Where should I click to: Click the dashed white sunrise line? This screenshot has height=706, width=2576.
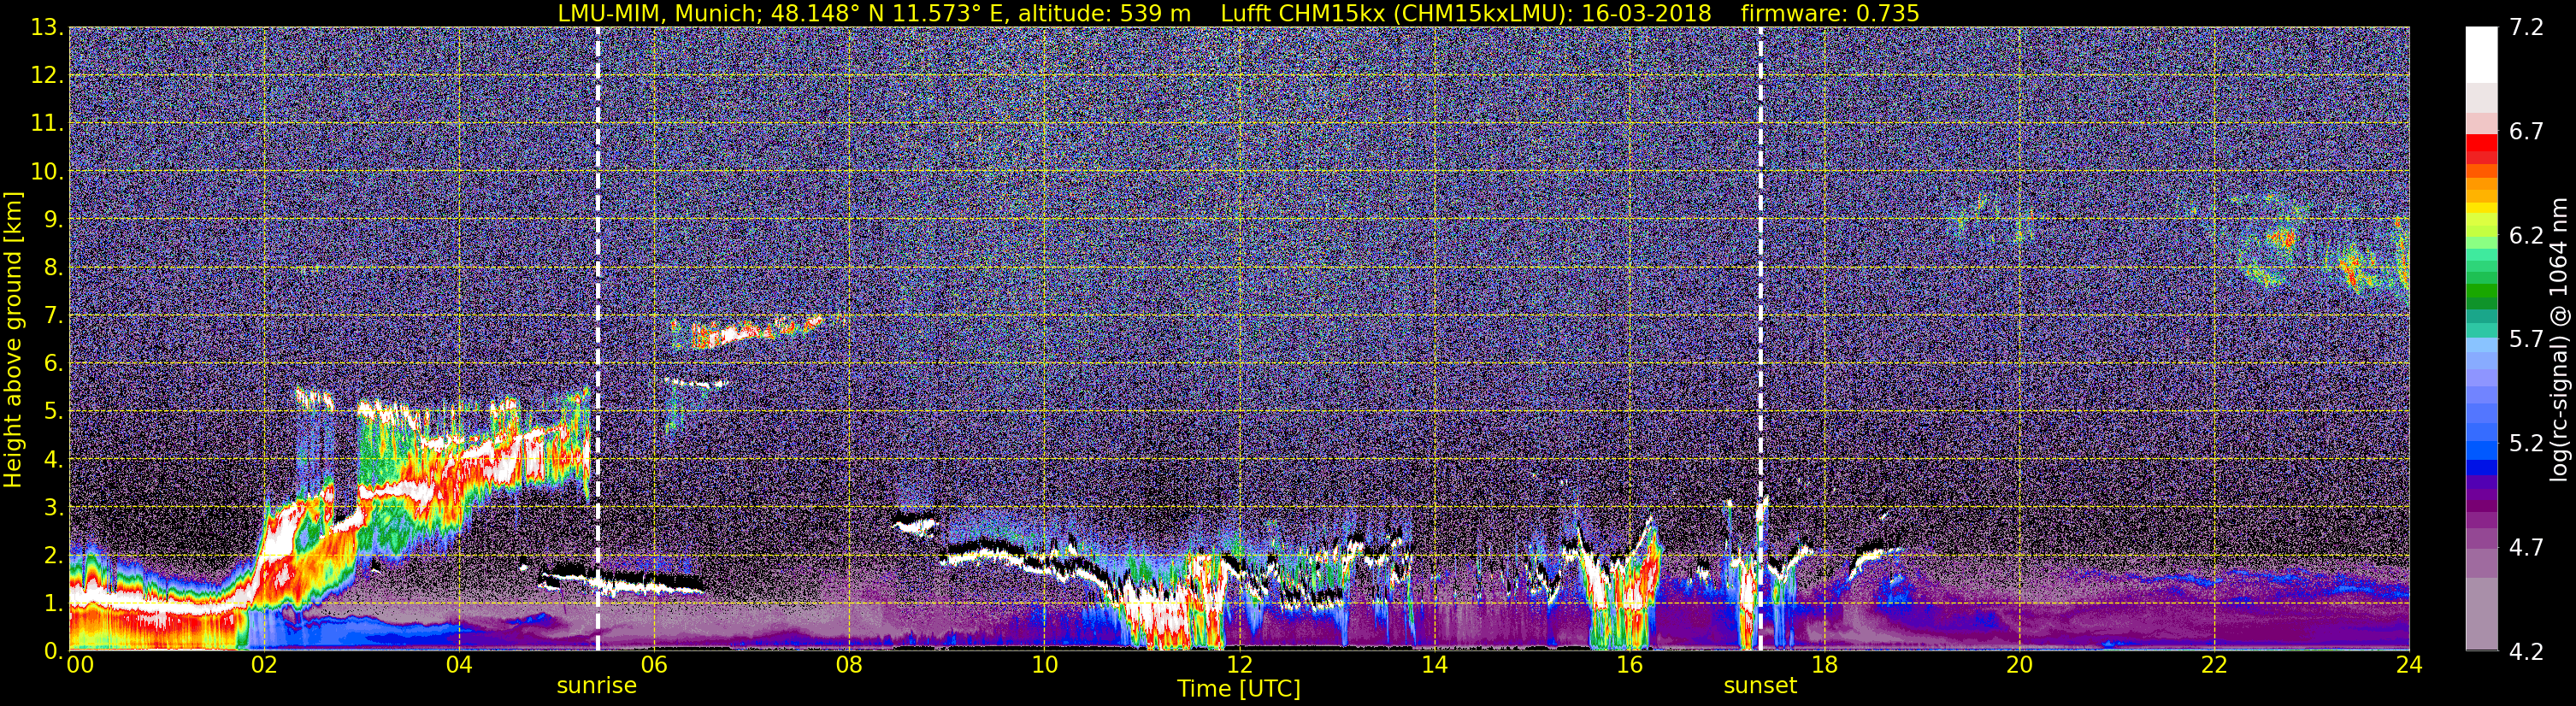tap(598, 339)
